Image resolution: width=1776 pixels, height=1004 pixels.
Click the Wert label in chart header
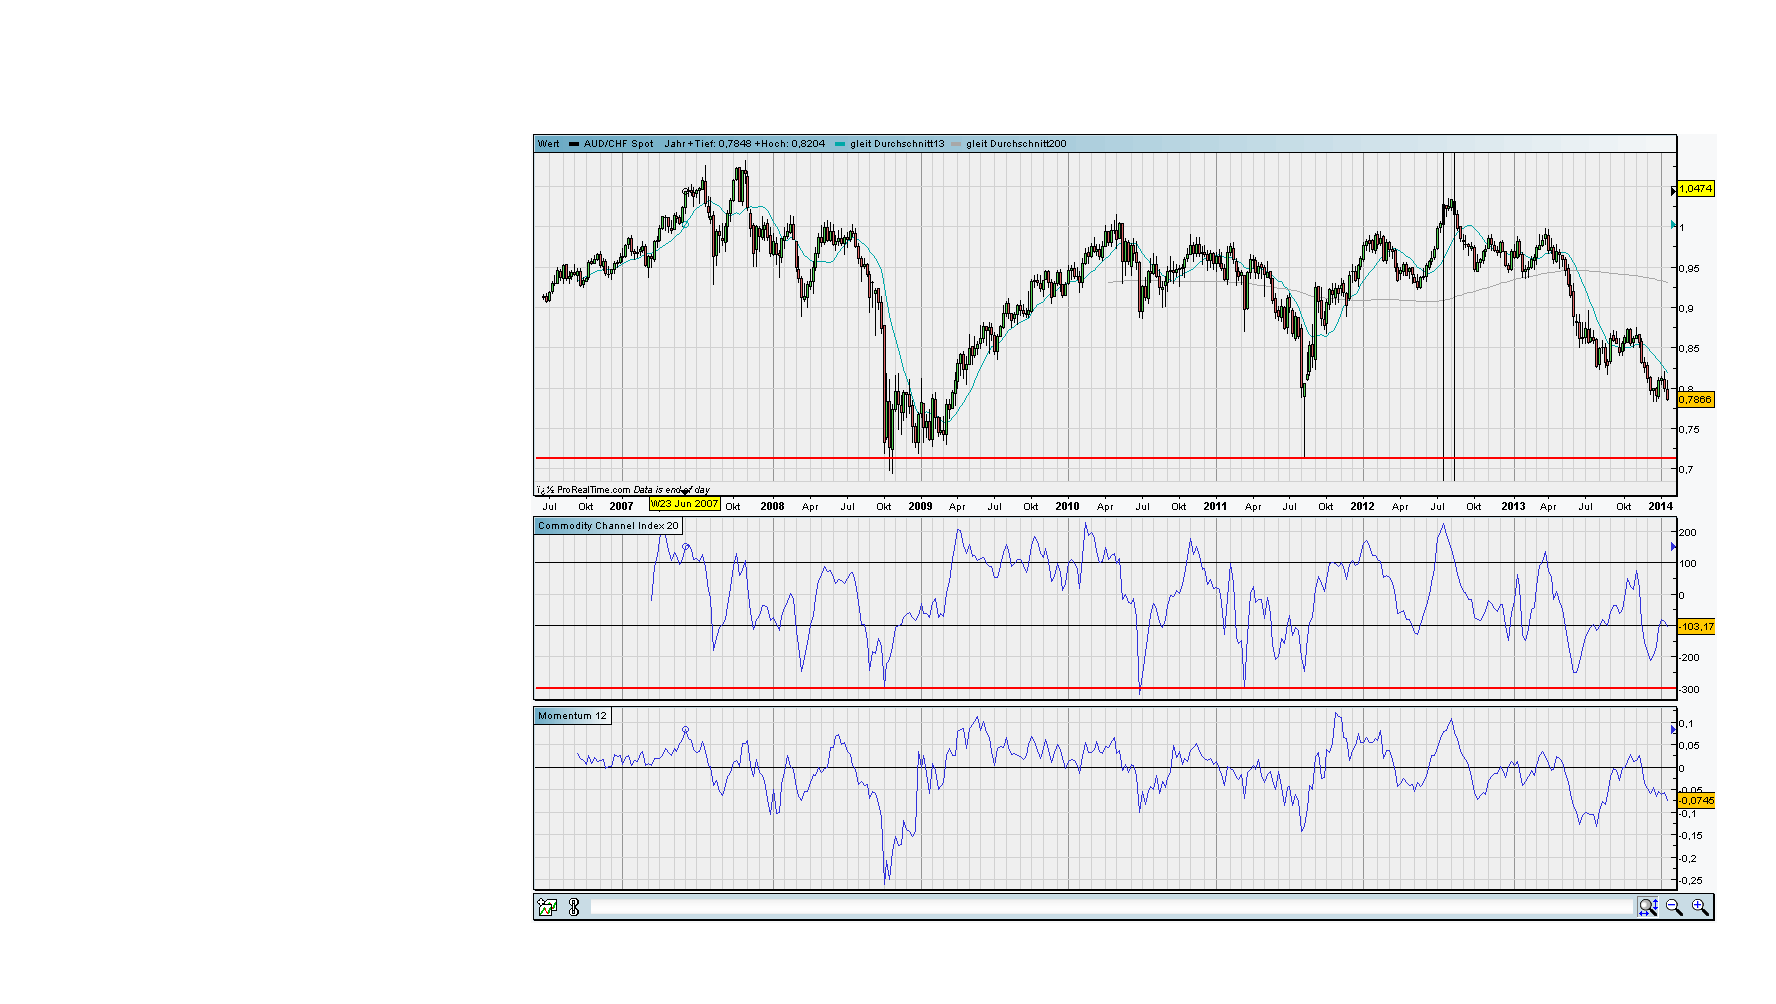tap(549, 144)
